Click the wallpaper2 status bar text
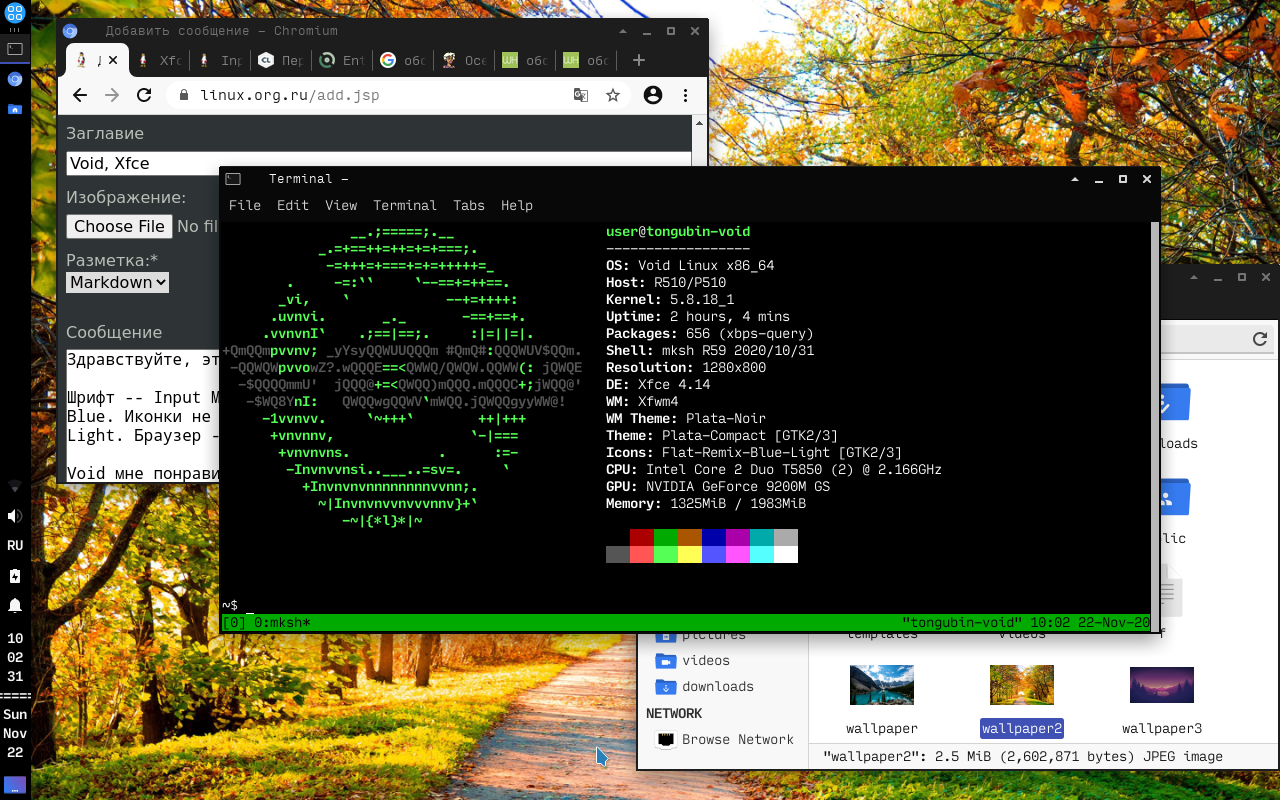This screenshot has height=800, width=1280. tap(1023, 756)
